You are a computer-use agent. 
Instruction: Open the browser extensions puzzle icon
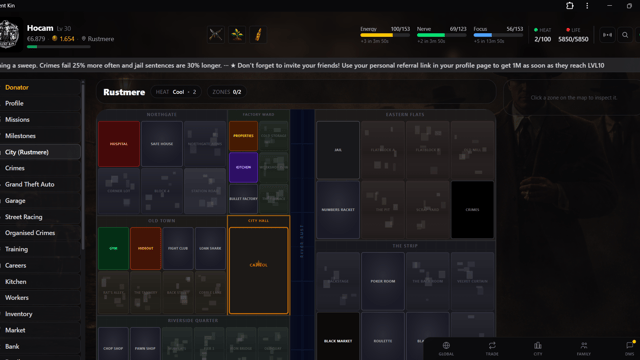[570, 6]
